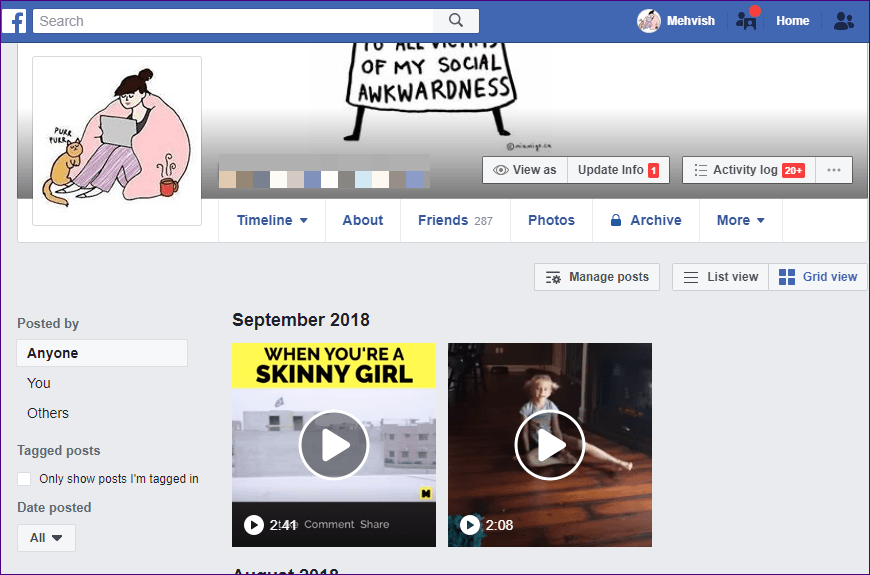Click the red 1 badge on Update Info
This screenshot has width=870, height=575.
point(654,170)
